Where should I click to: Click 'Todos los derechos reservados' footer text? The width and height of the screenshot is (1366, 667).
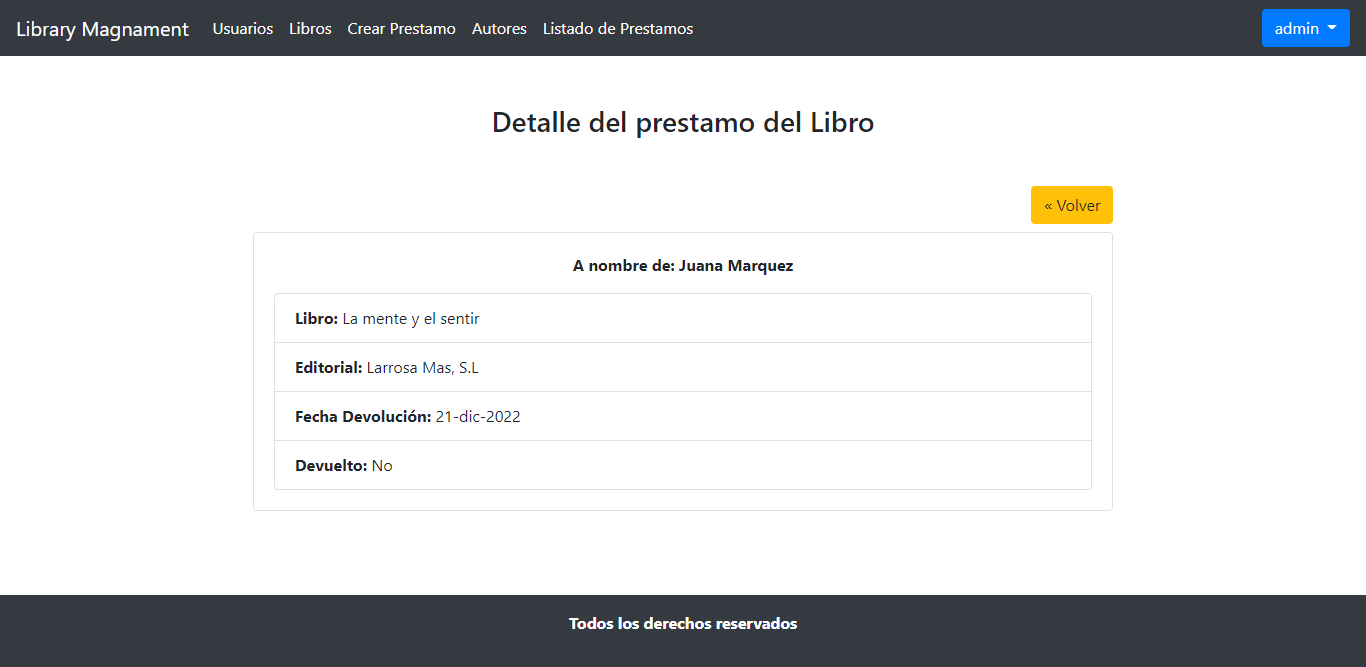point(683,624)
